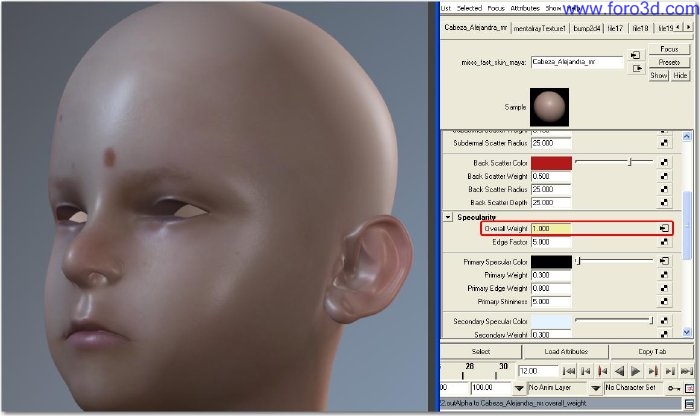
Task: Open the Attributes menu
Action: click(525, 8)
